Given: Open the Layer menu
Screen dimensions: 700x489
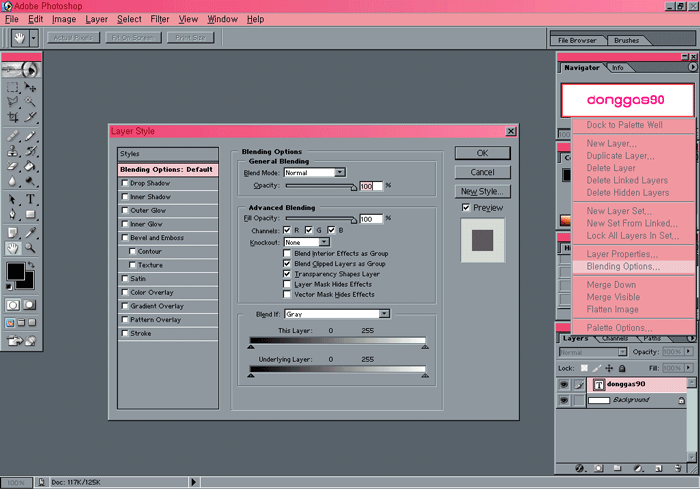Looking at the screenshot, I should point(97,19).
